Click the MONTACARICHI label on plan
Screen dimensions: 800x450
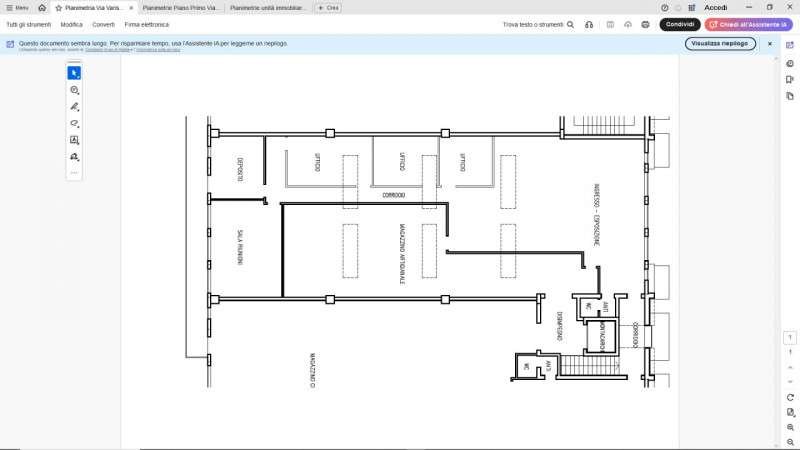coord(602,336)
